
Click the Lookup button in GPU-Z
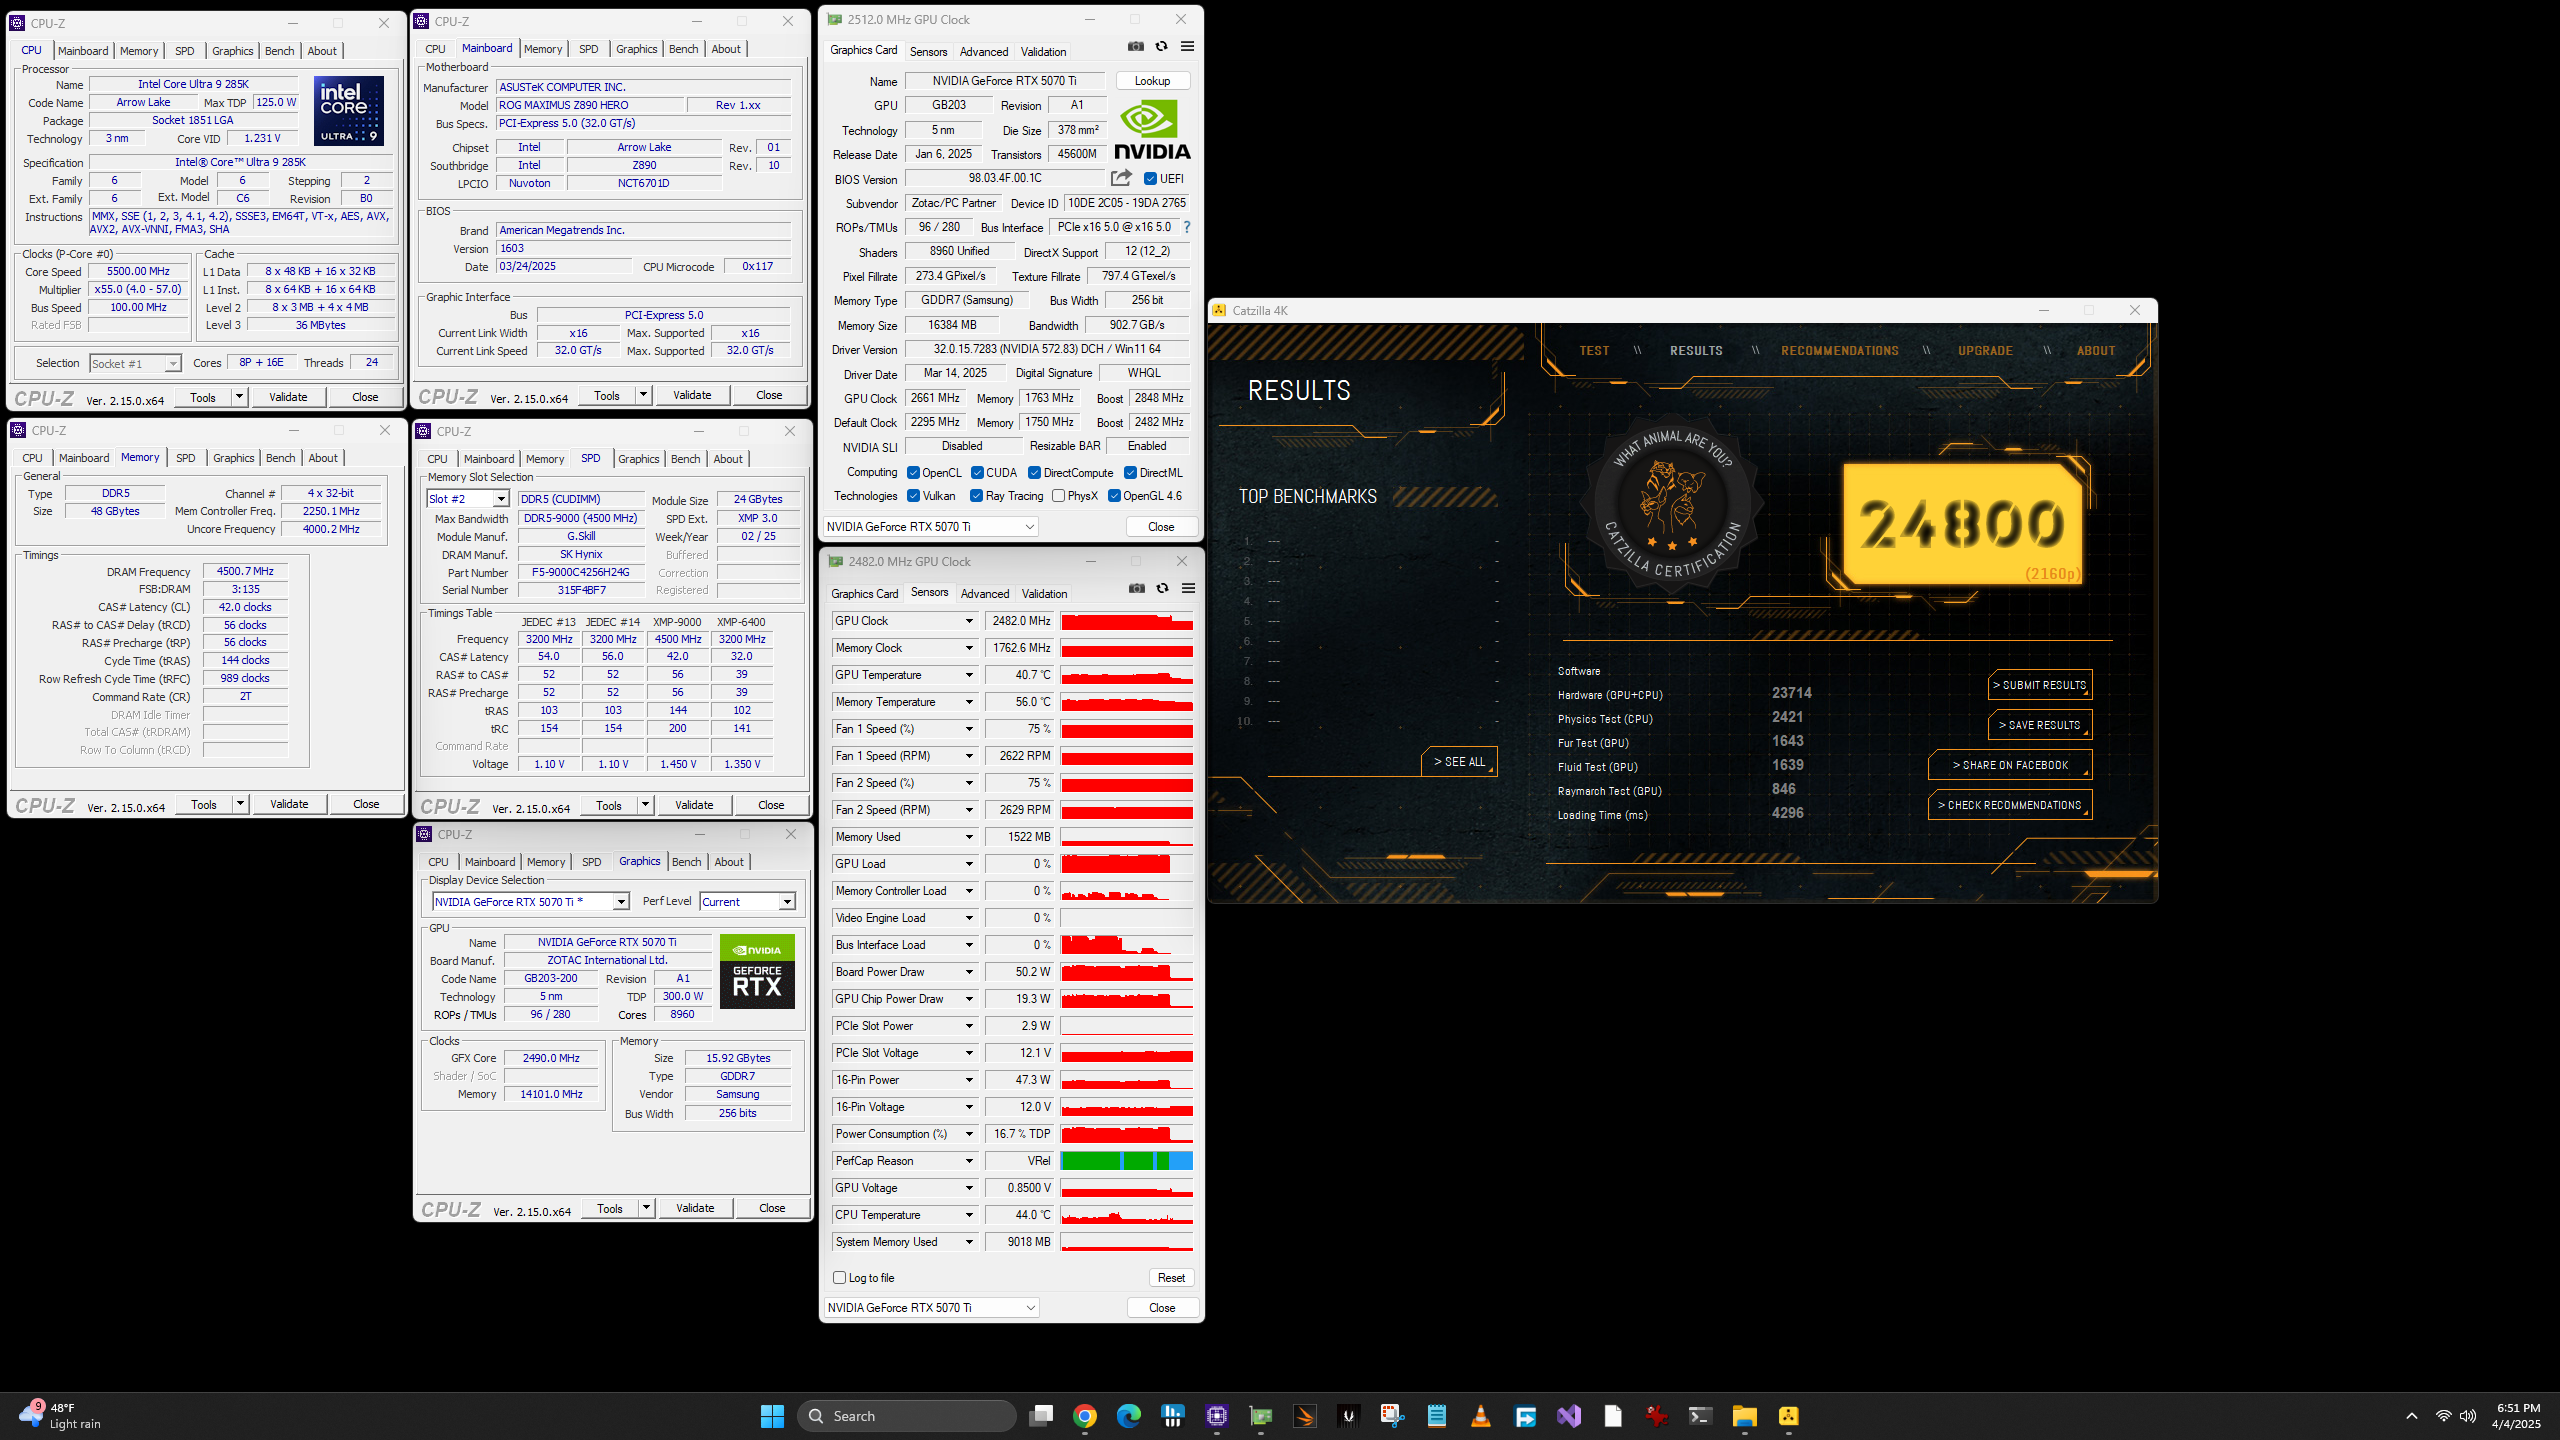[x=1152, y=81]
